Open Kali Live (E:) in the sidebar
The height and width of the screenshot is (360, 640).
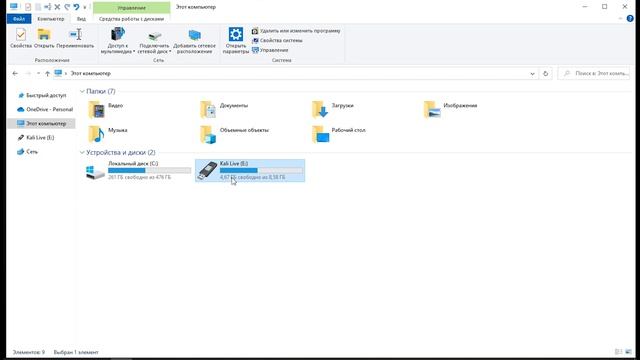36,138
